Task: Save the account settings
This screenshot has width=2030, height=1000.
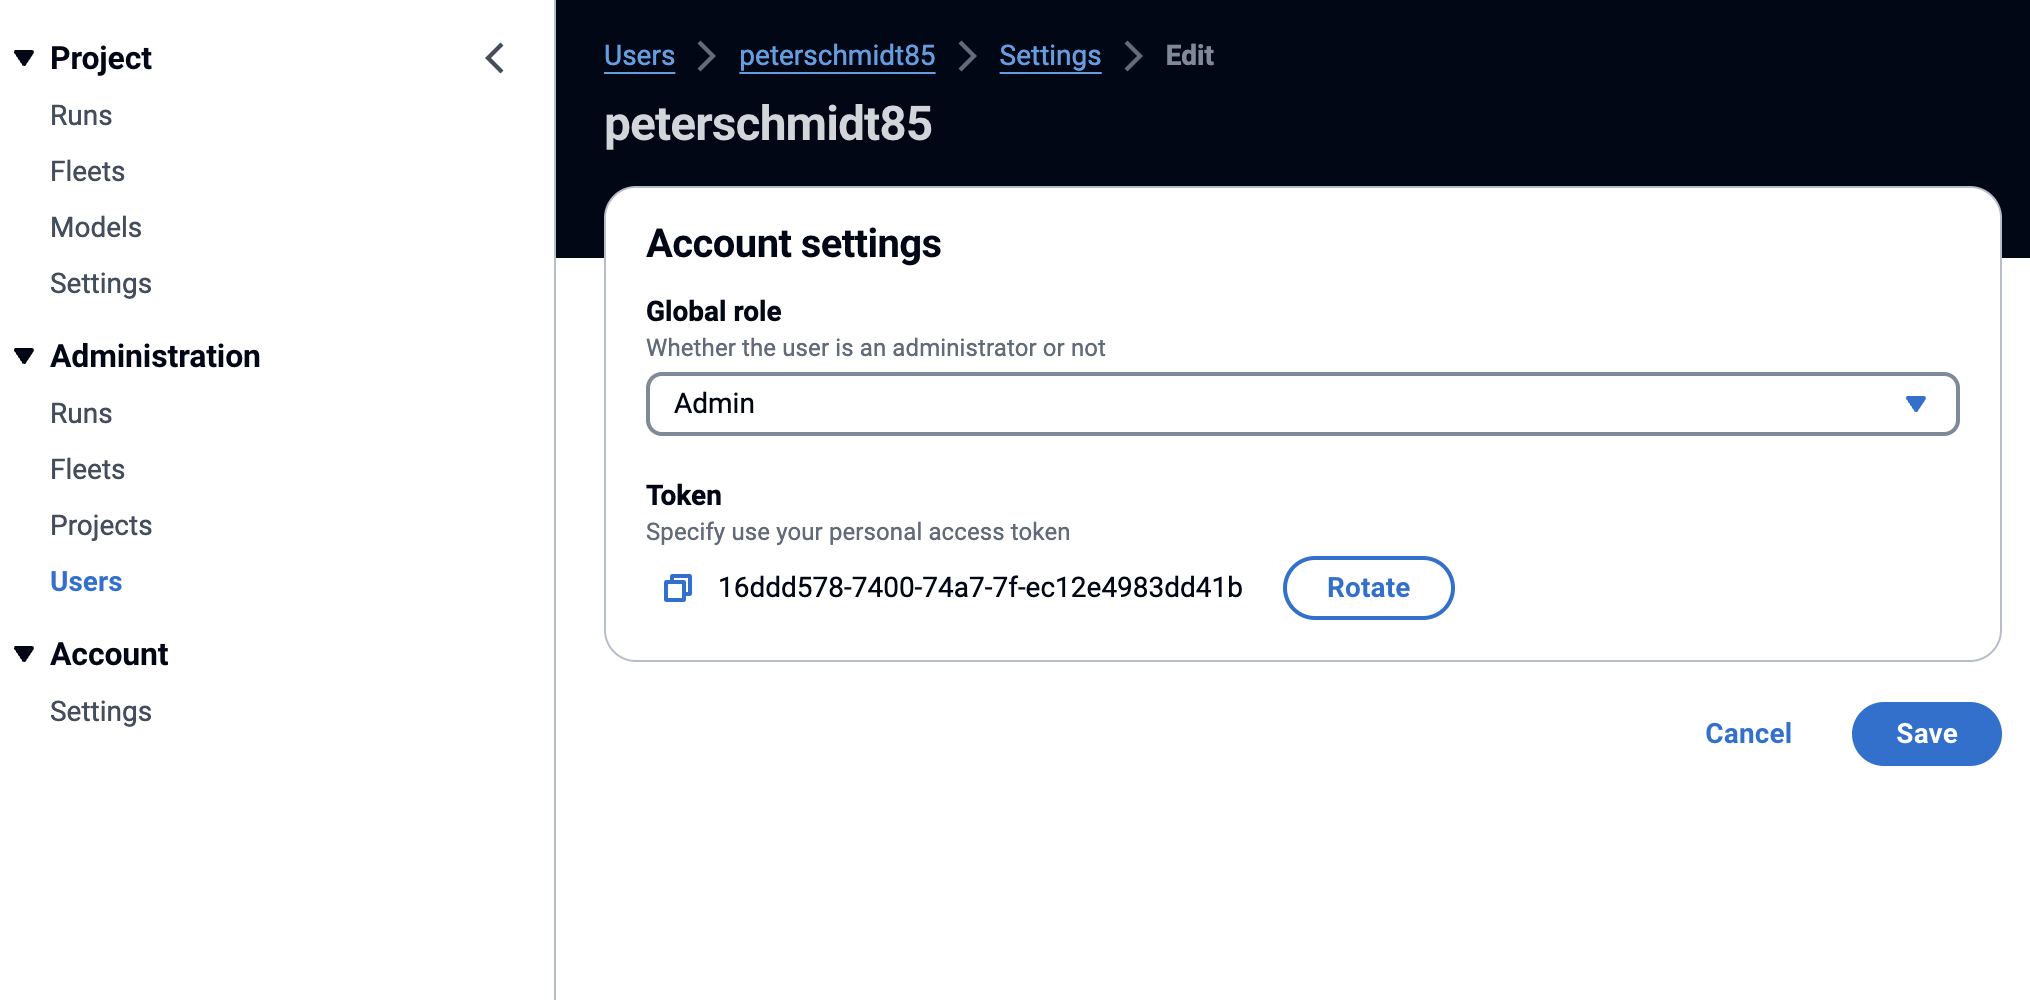Action: coord(1926,734)
